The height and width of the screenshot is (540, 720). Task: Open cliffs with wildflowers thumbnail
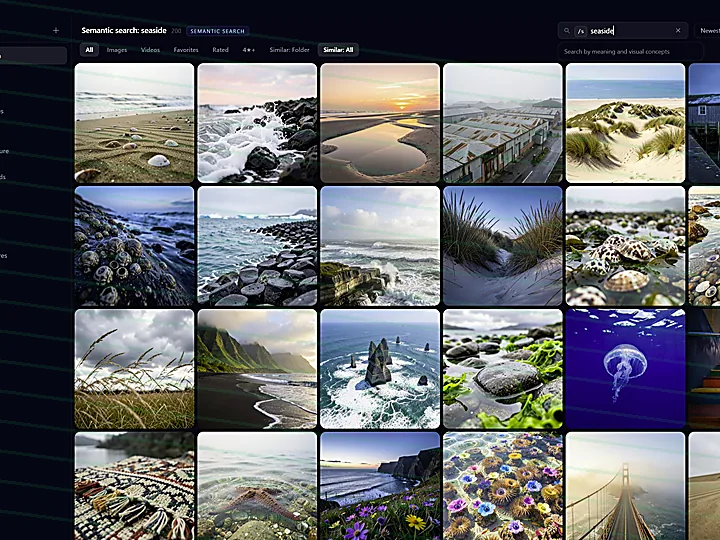tap(380, 486)
